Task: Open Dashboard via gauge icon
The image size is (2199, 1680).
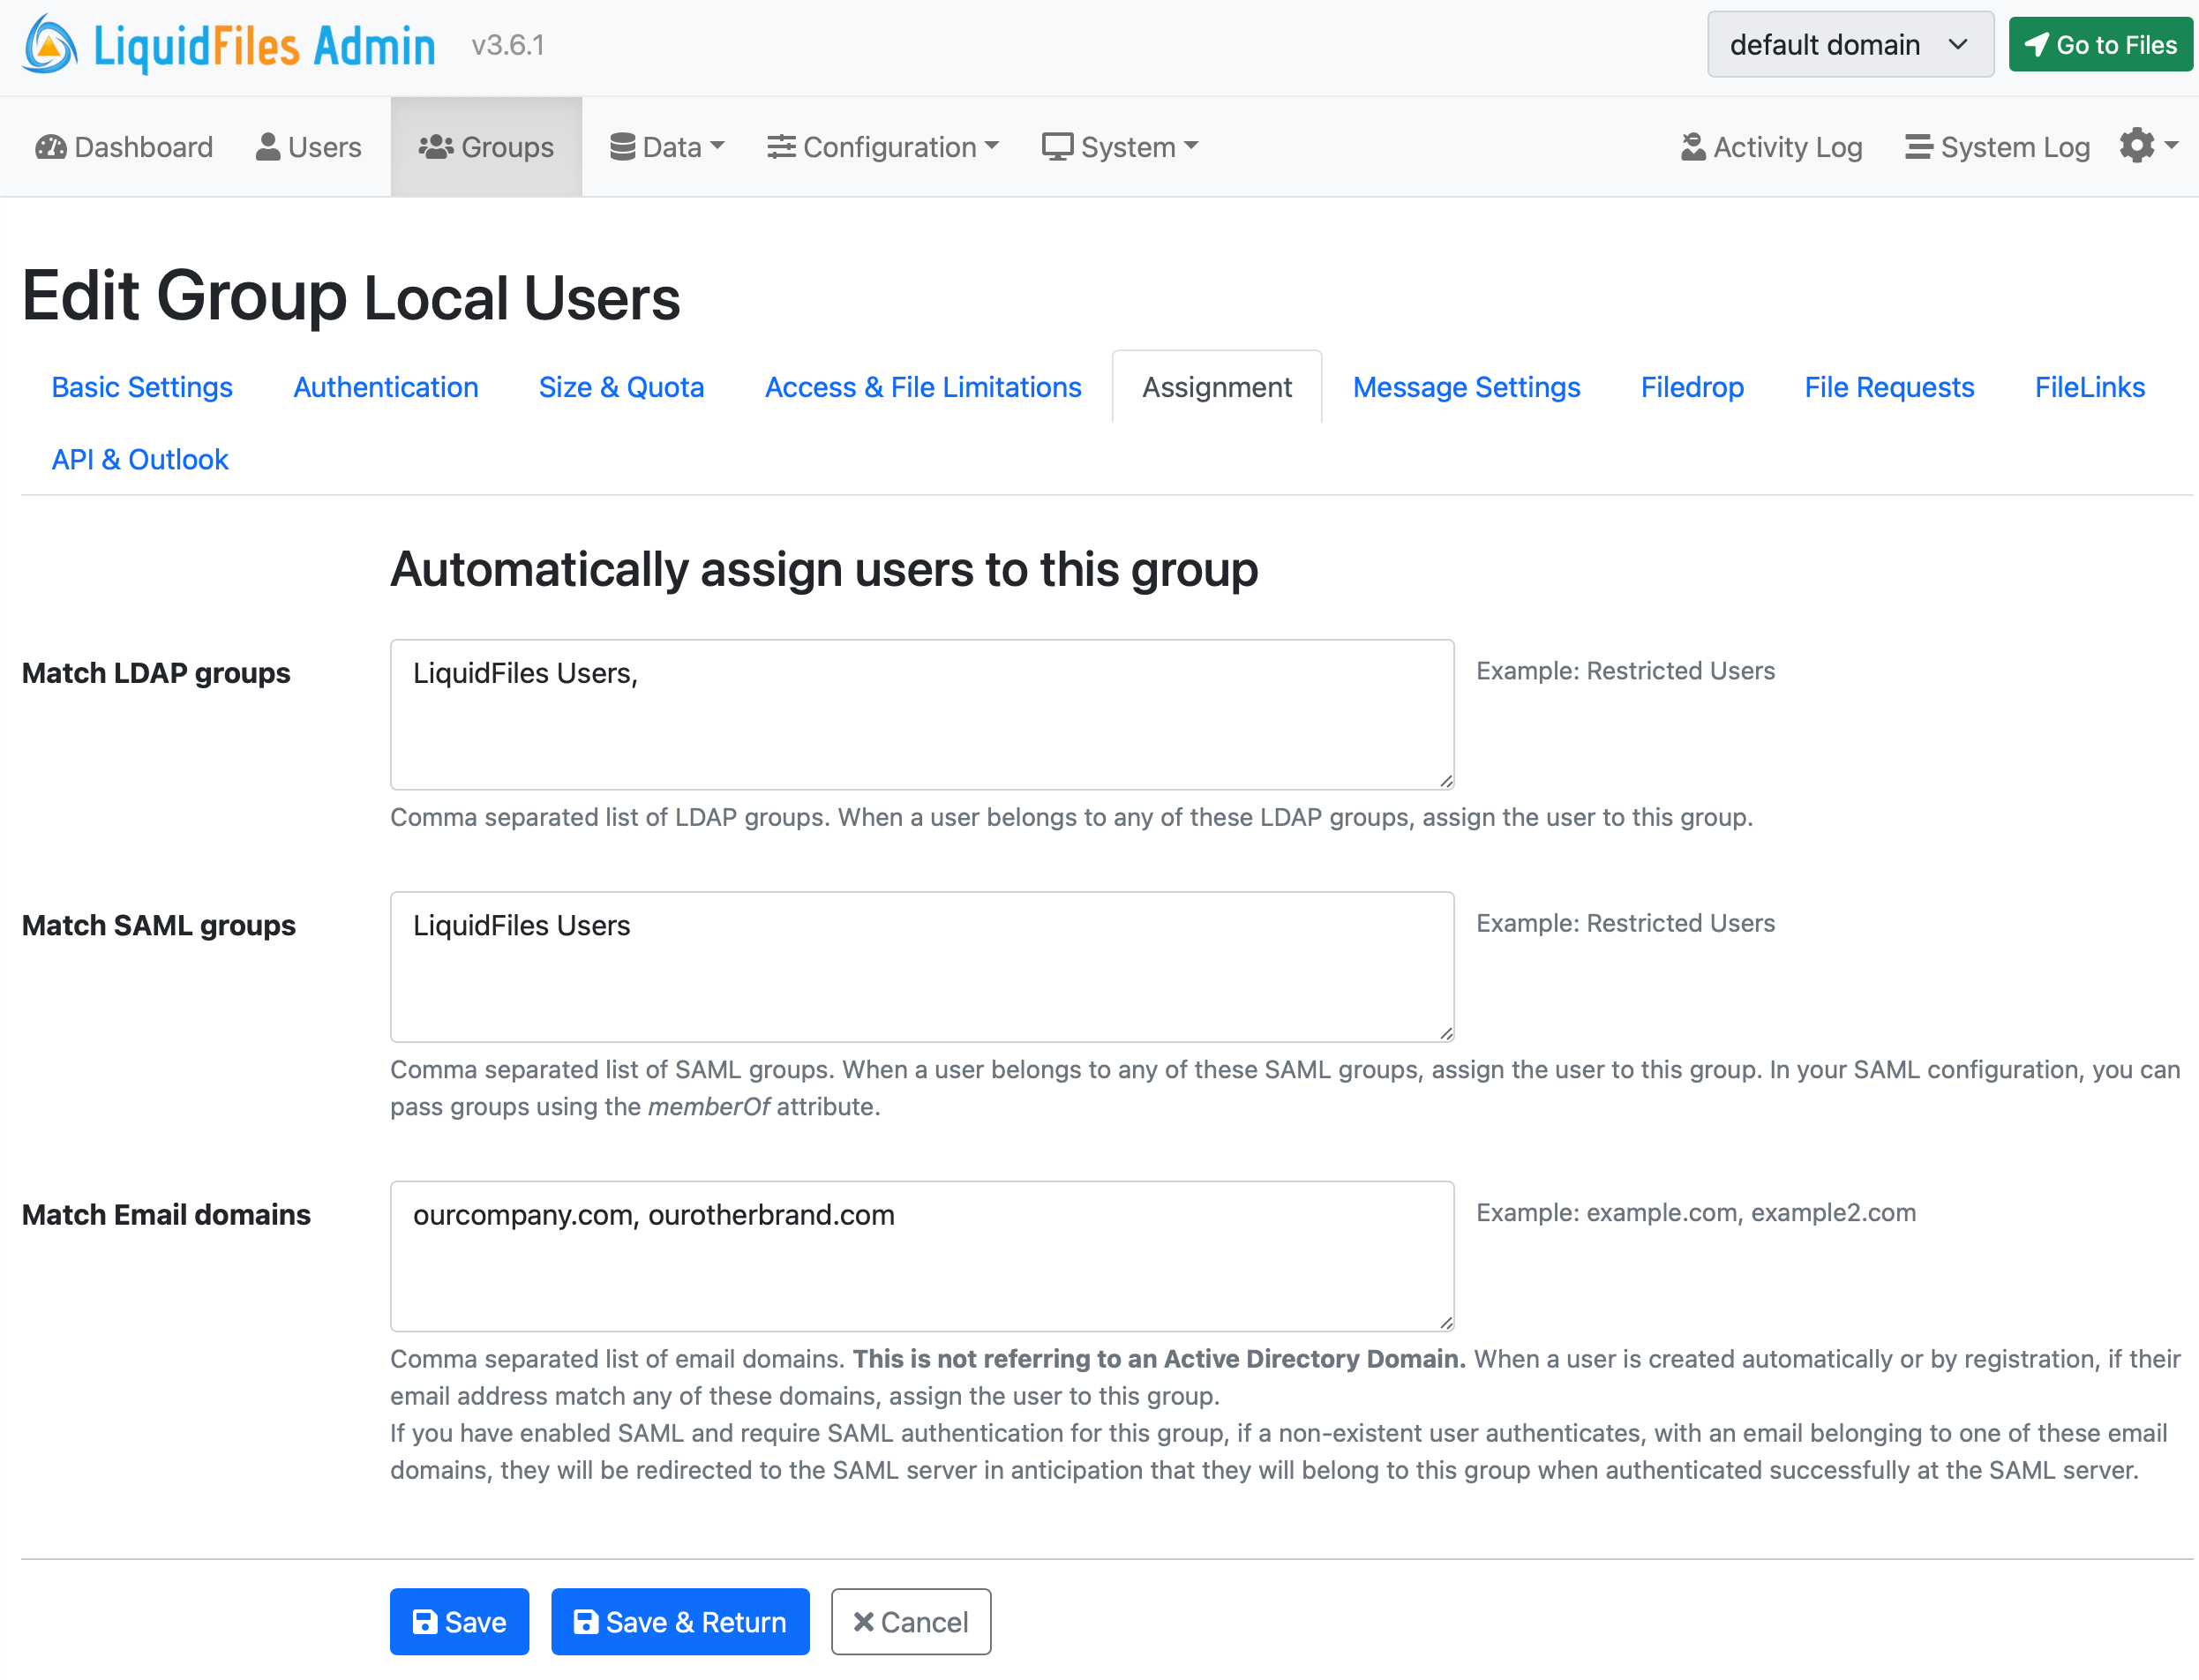Action: pyautogui.click(x=51, y=147)
